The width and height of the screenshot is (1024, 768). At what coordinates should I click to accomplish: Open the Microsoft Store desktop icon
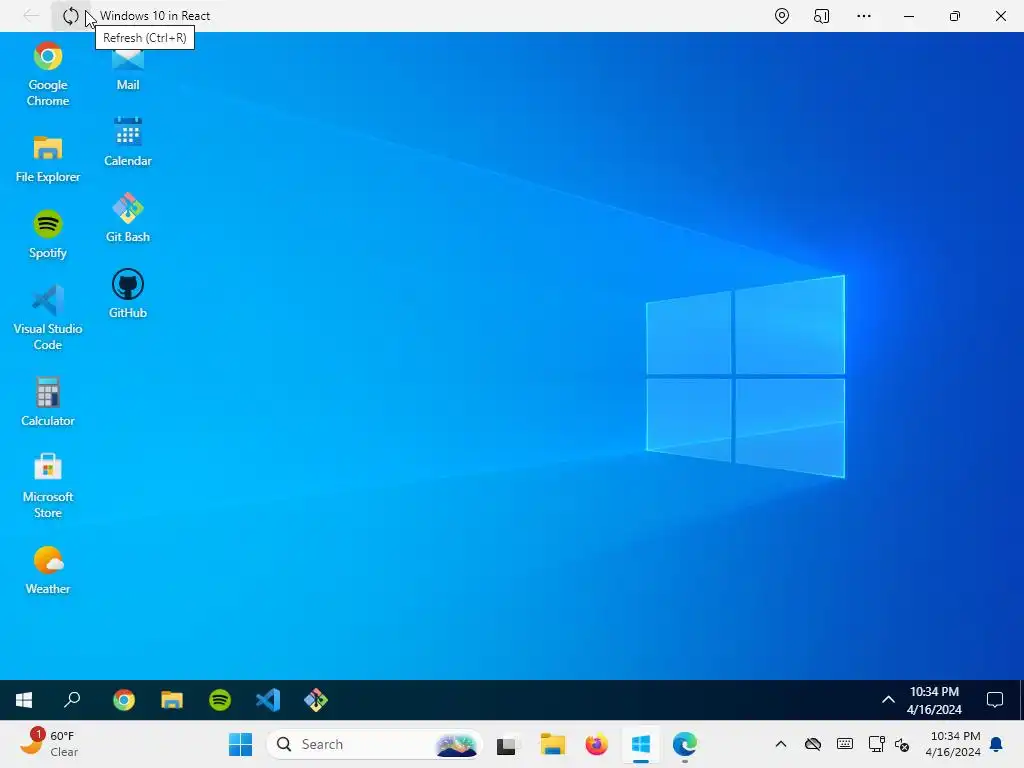coord(48,486)
